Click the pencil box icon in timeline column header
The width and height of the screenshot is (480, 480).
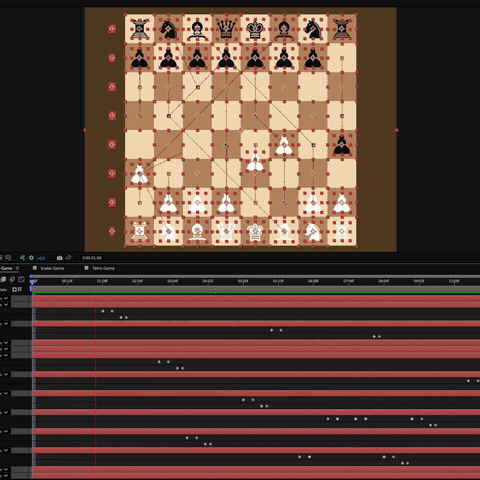tap(20, 289)
